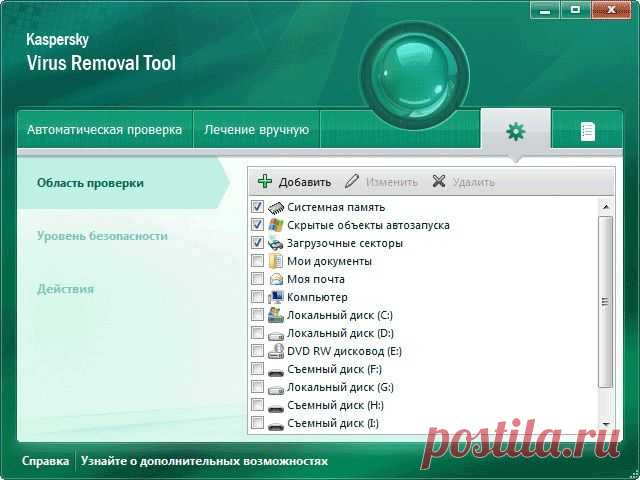
Task: Check Съемный диск (H:) checkbox
Action: (257, 404)
